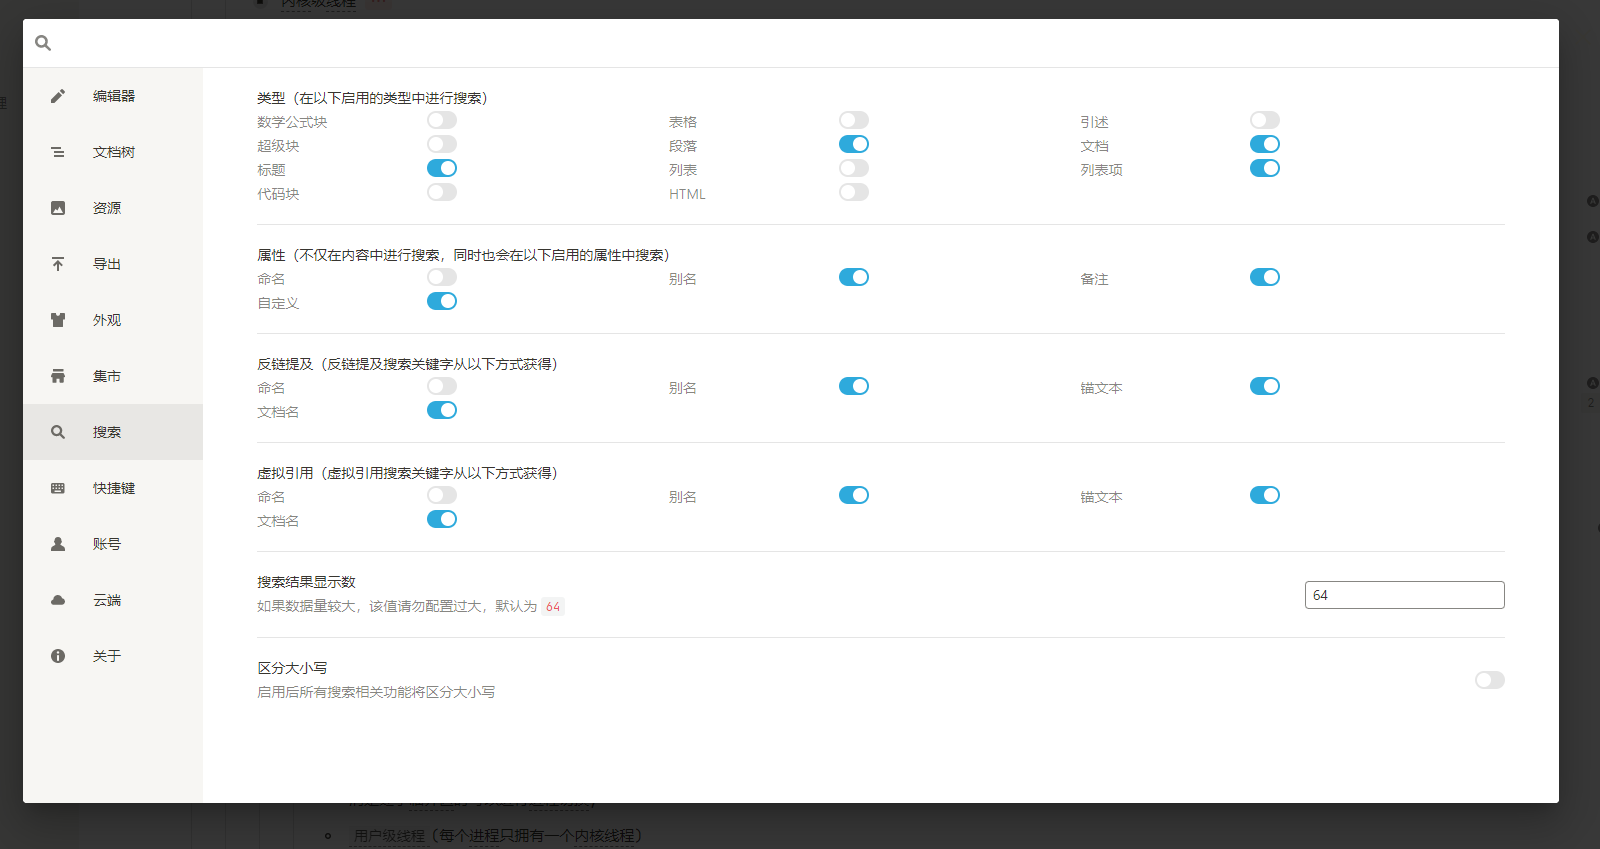Disable the 自定义 attribute toggle
Screen dimensions: 1600x849
442,301
